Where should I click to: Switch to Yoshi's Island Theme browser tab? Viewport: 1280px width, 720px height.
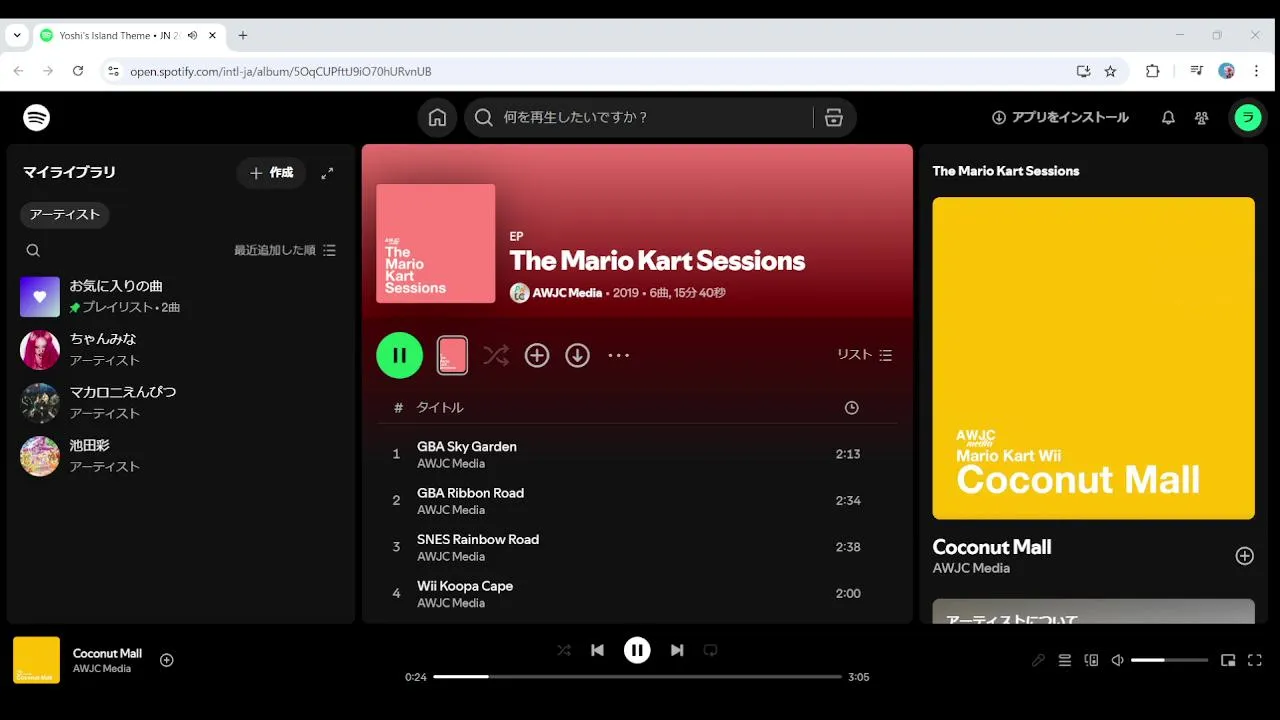tap(128, 35)
